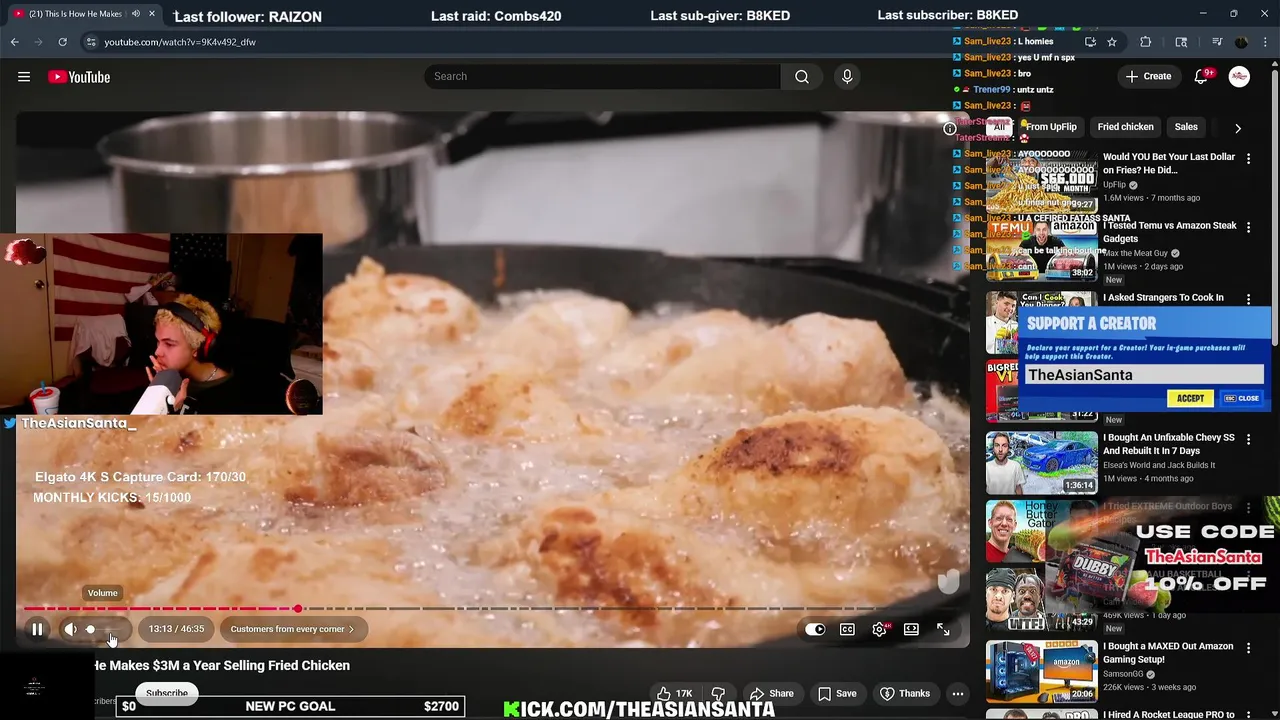Click the Create button
This screenshot has height=720, width=1280.
1148,76
